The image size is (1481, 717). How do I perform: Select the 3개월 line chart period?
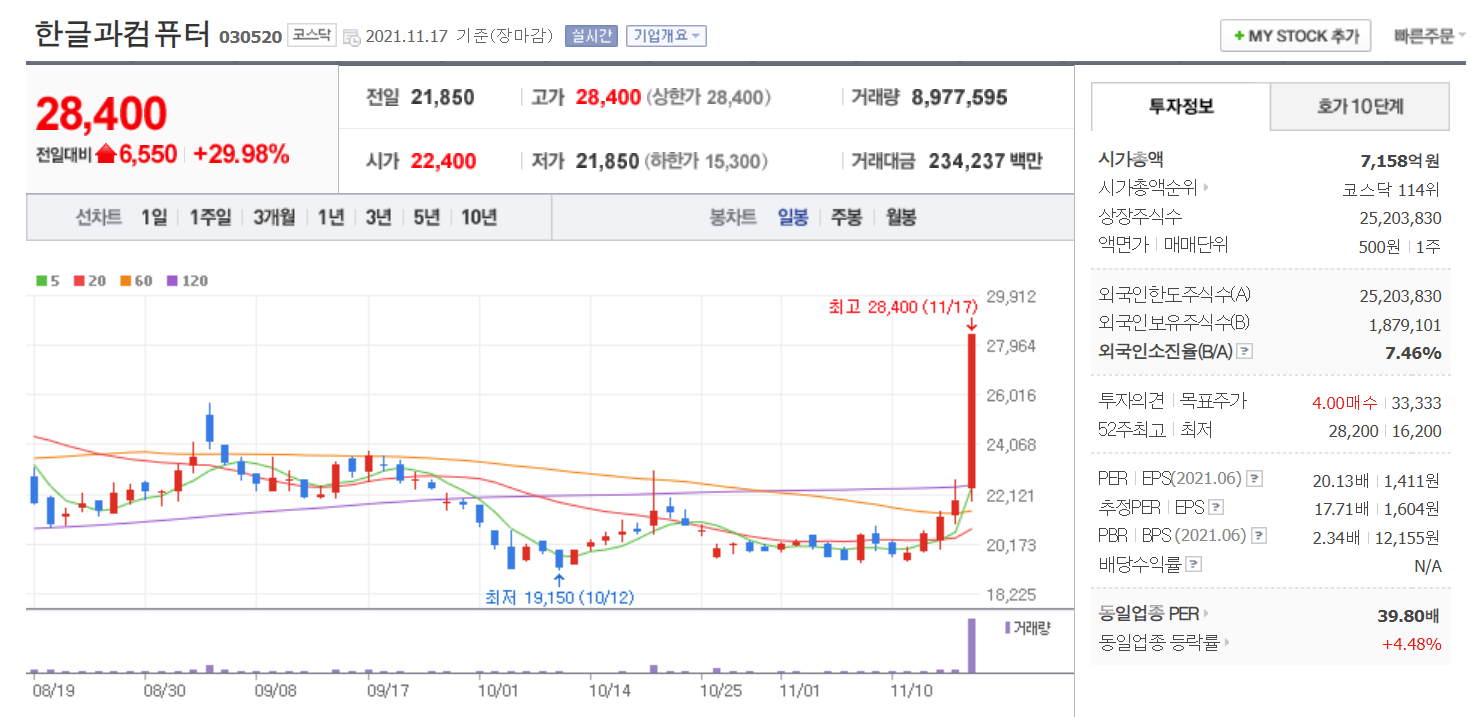coord(274,217)
